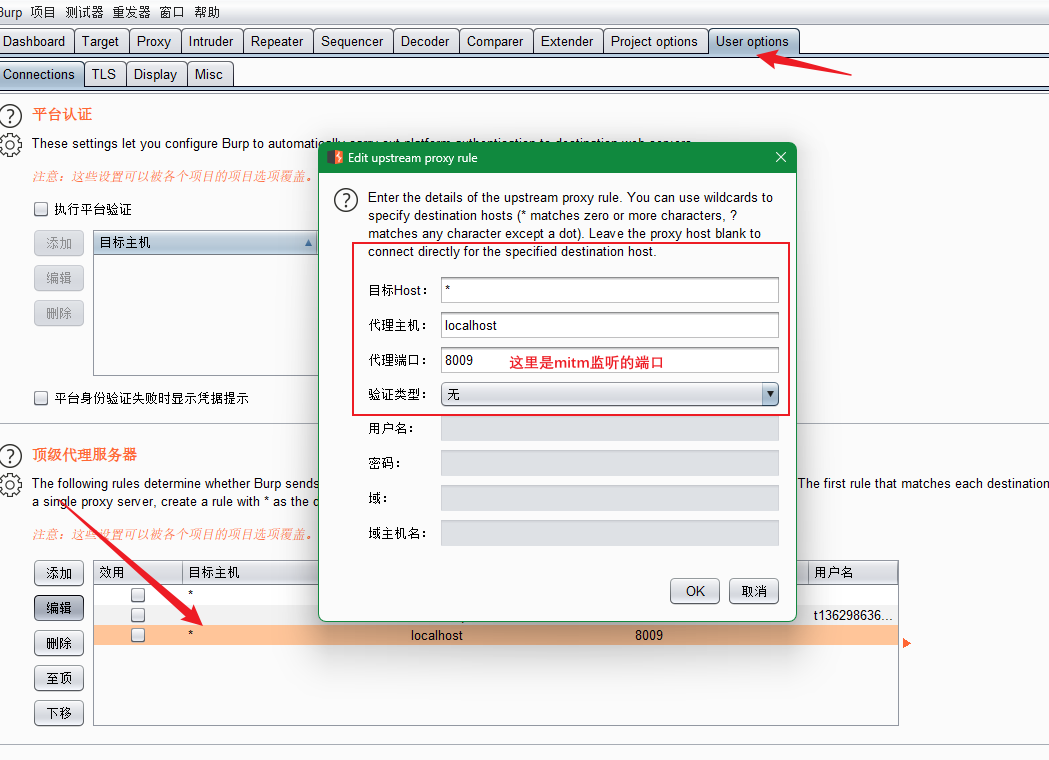Click the Burp logo icon in the dialog title bar
This screenshot has width=1049, height=760.
coord(335,157)
